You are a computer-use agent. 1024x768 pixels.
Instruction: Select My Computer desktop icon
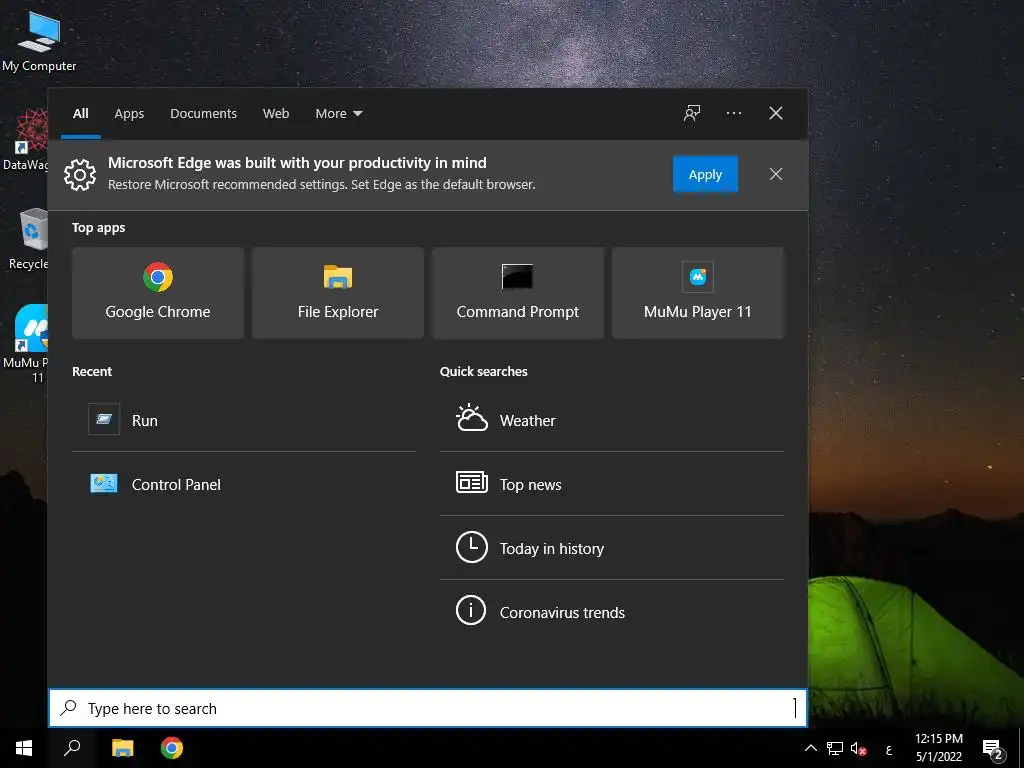pos(39,40)
